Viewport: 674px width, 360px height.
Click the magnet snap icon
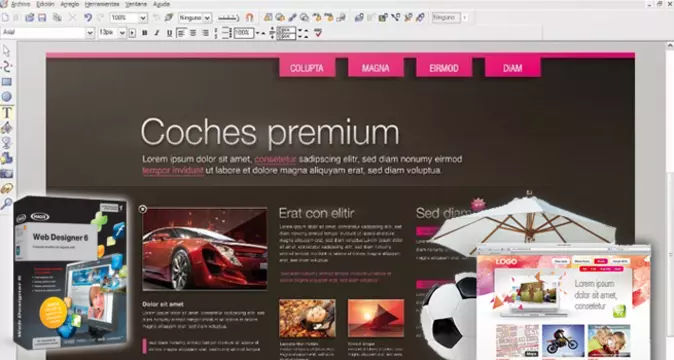point(249,18)
